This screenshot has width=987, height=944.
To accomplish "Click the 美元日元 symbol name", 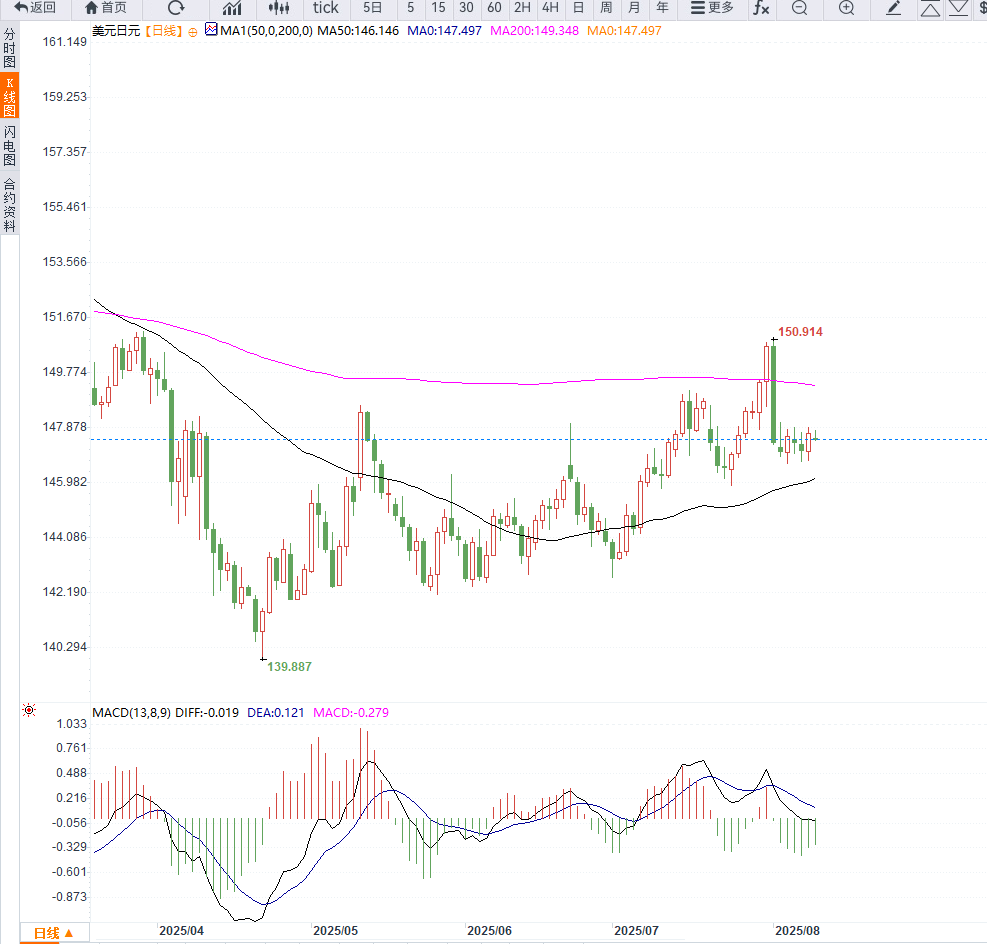I will [x=116, y=31].
